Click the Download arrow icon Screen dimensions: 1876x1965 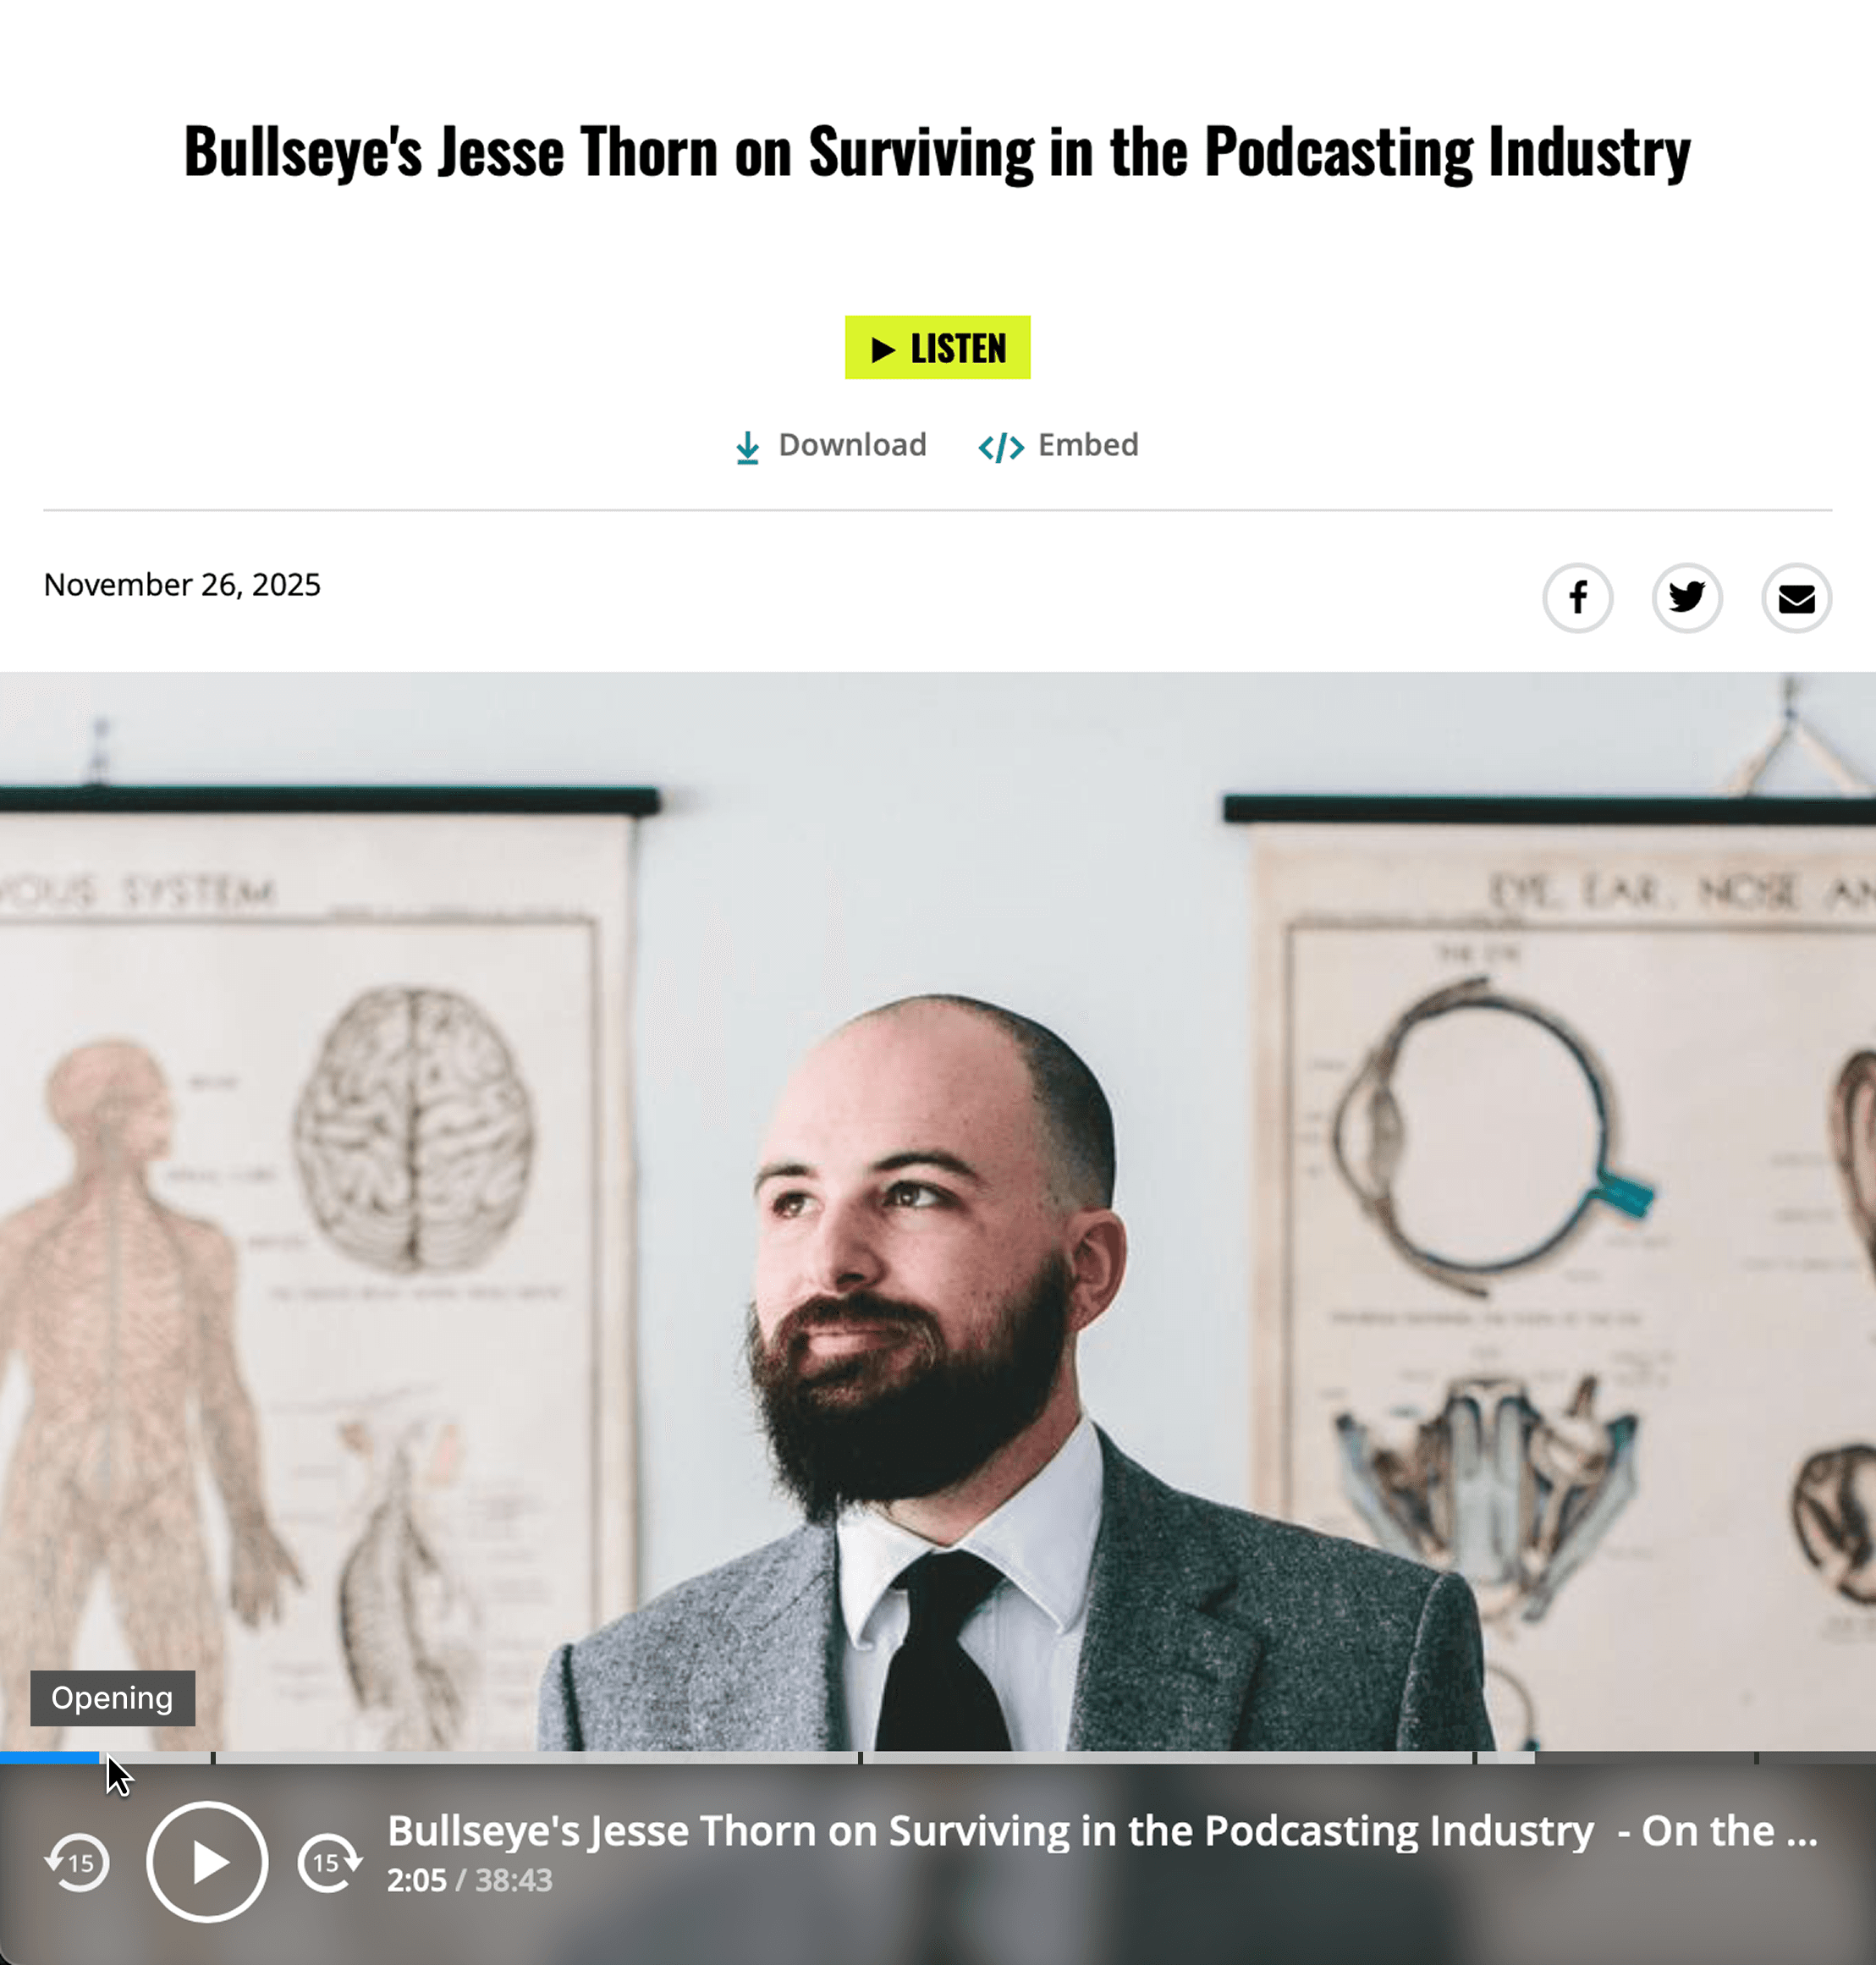pos(747,448)
